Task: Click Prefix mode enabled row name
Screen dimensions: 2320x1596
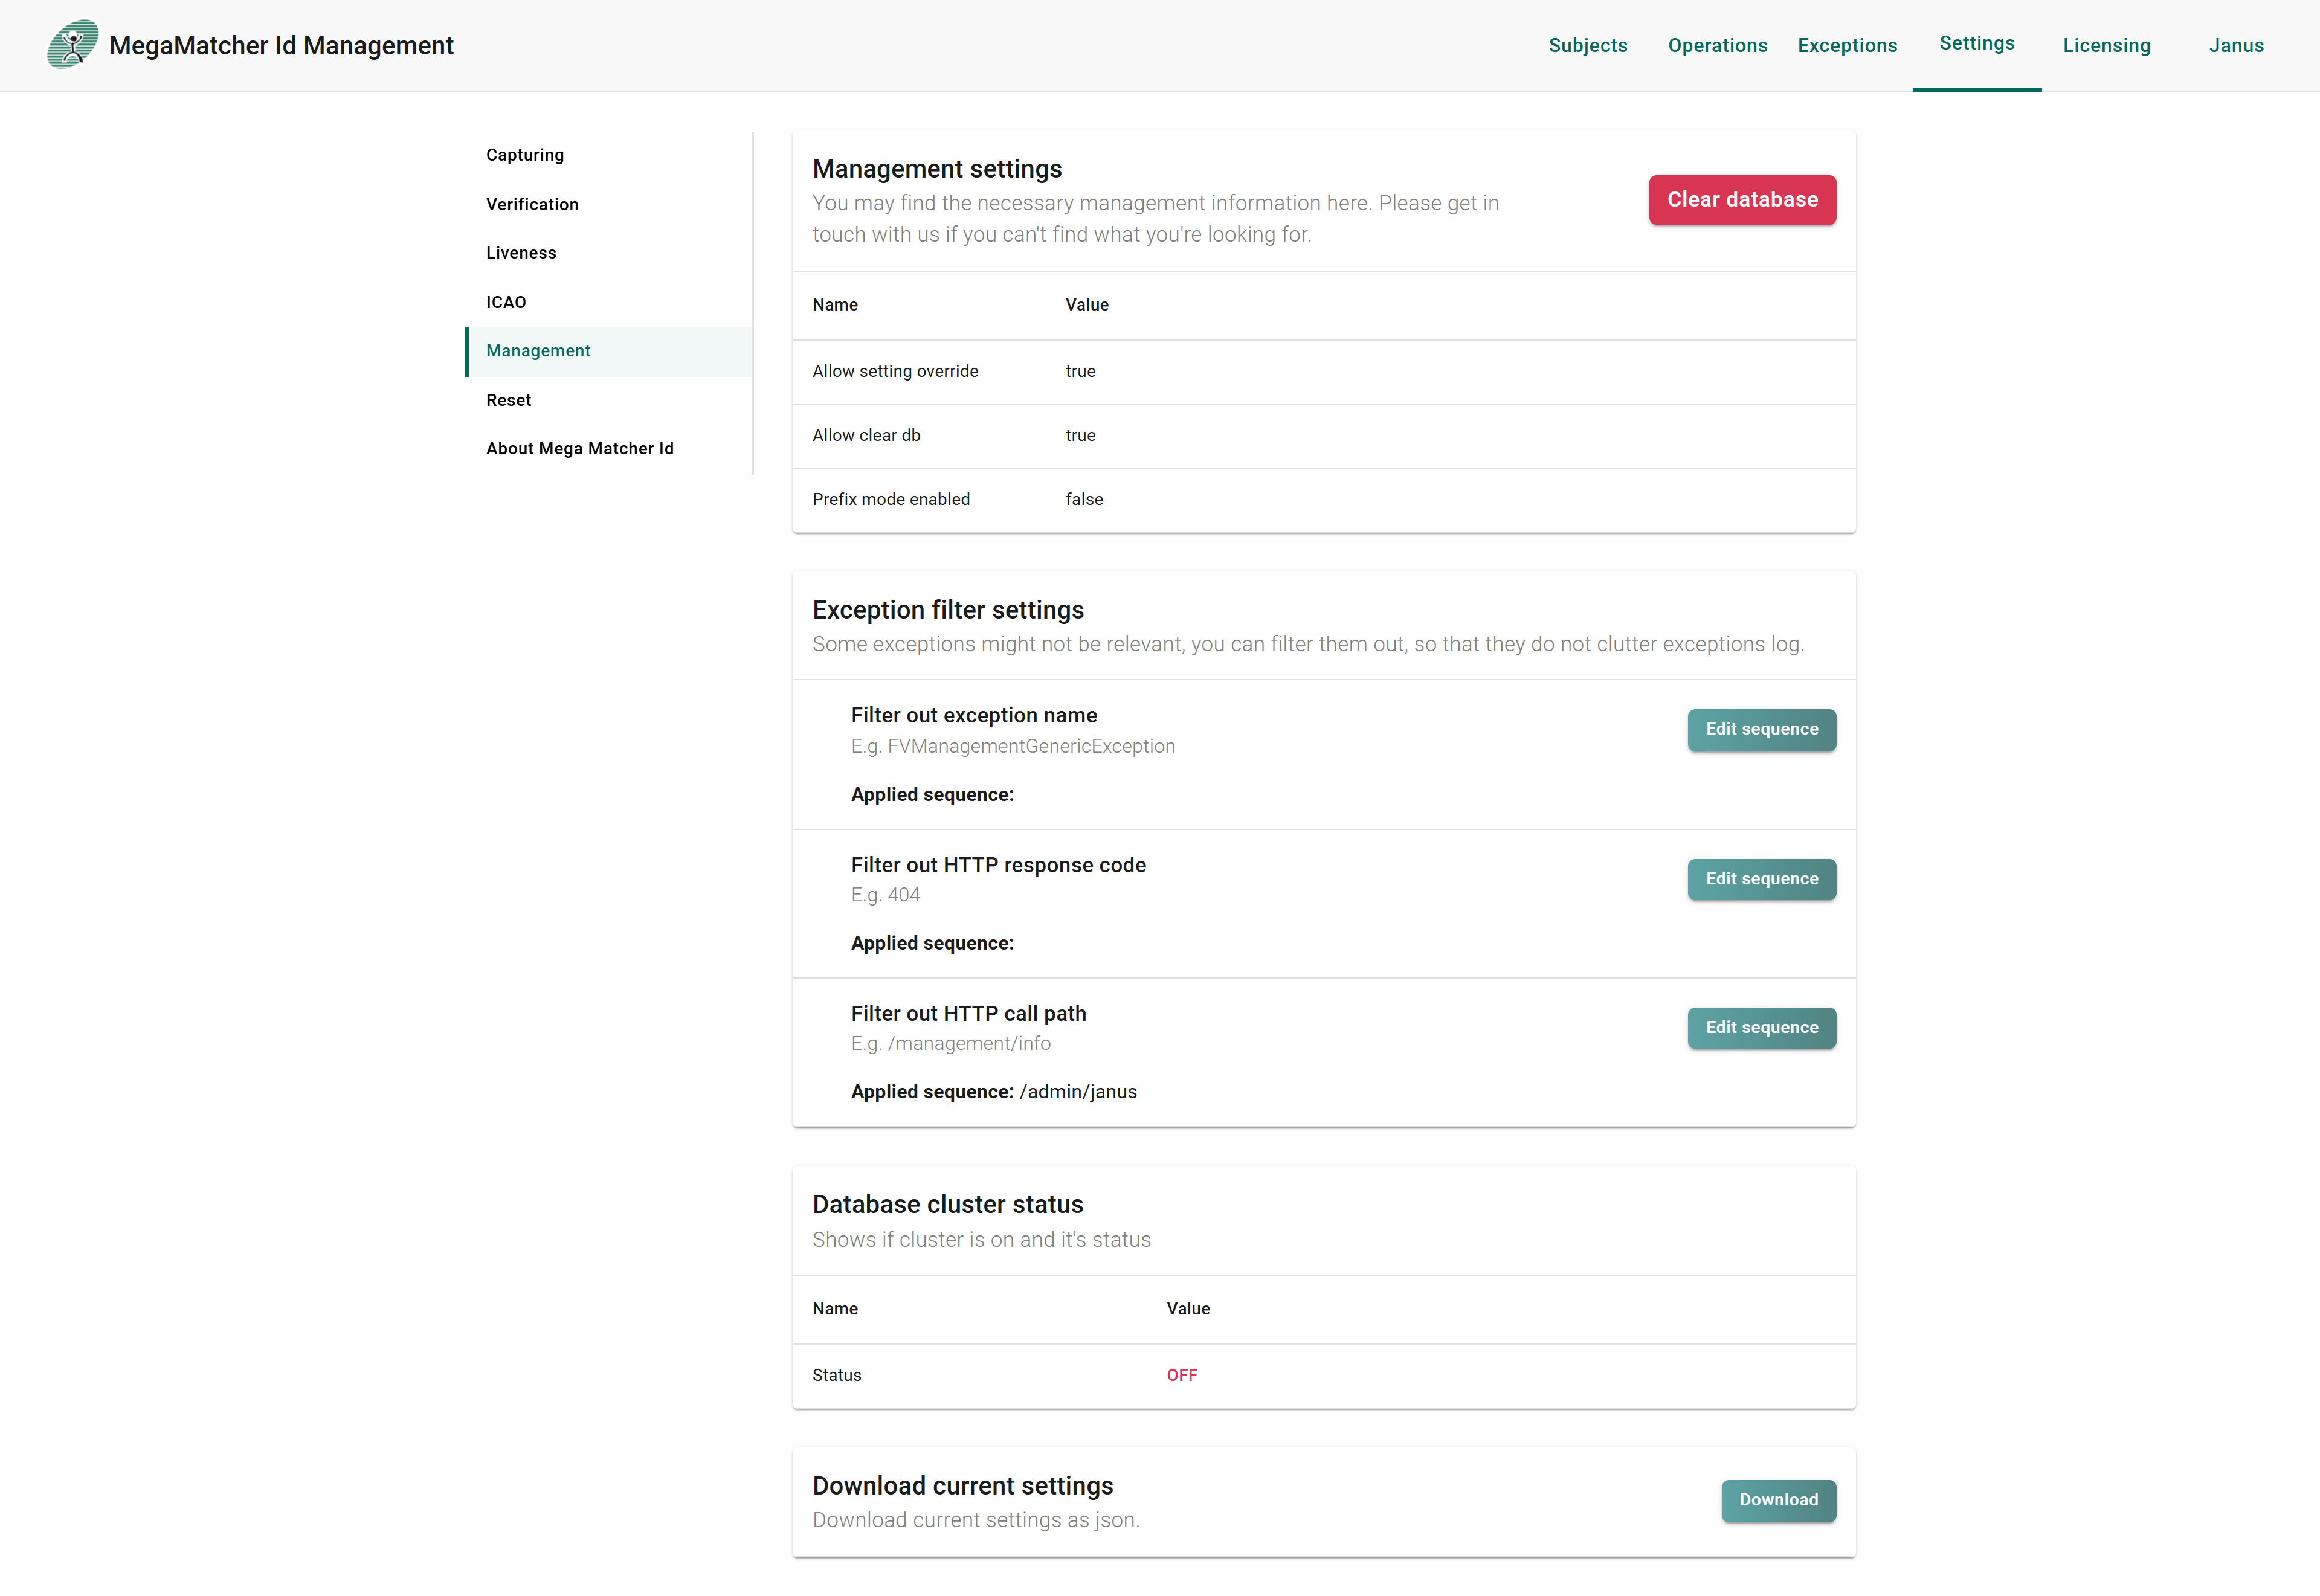Action: 891,499
